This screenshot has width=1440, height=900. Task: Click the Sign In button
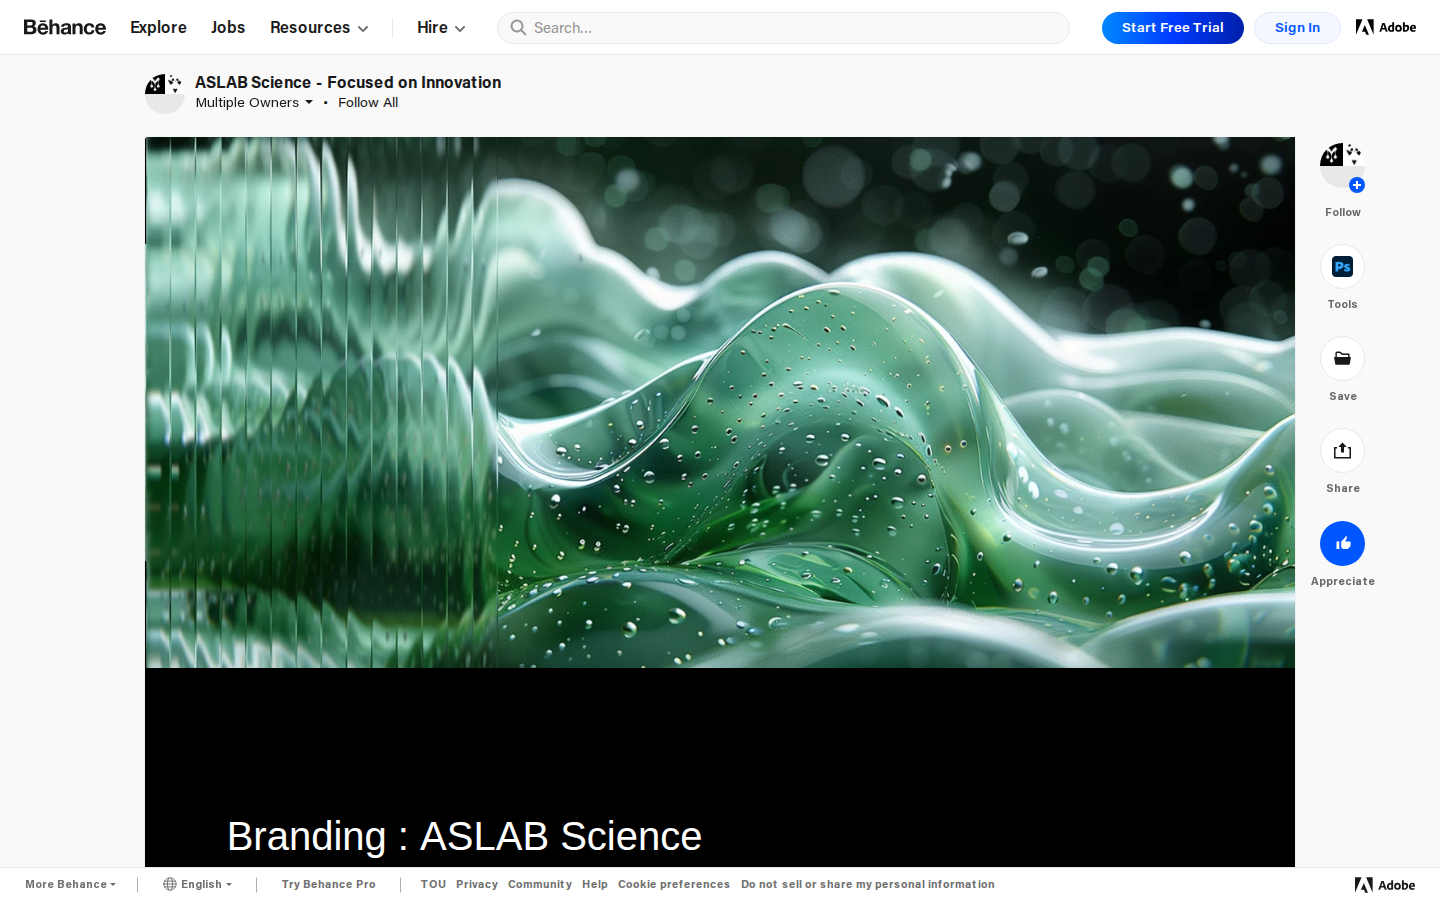[1297, 27]
